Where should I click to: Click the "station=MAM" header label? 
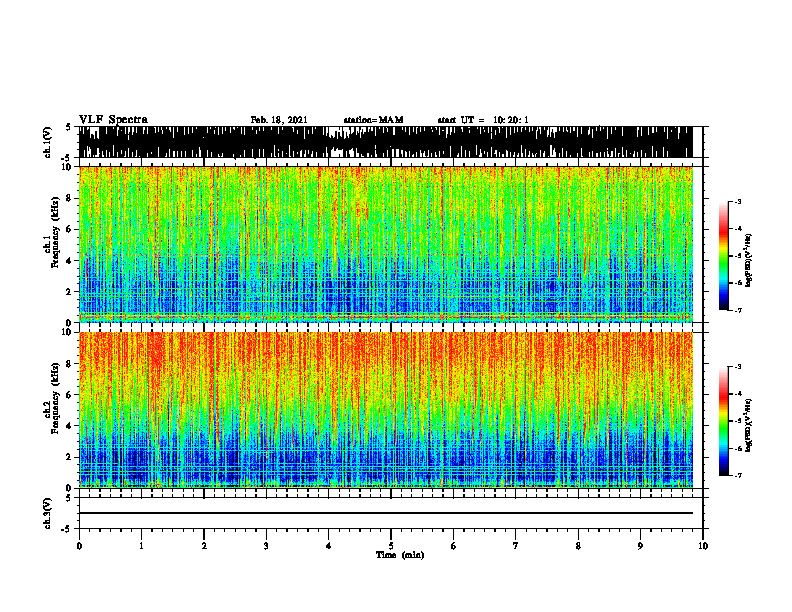click(373, 120)
